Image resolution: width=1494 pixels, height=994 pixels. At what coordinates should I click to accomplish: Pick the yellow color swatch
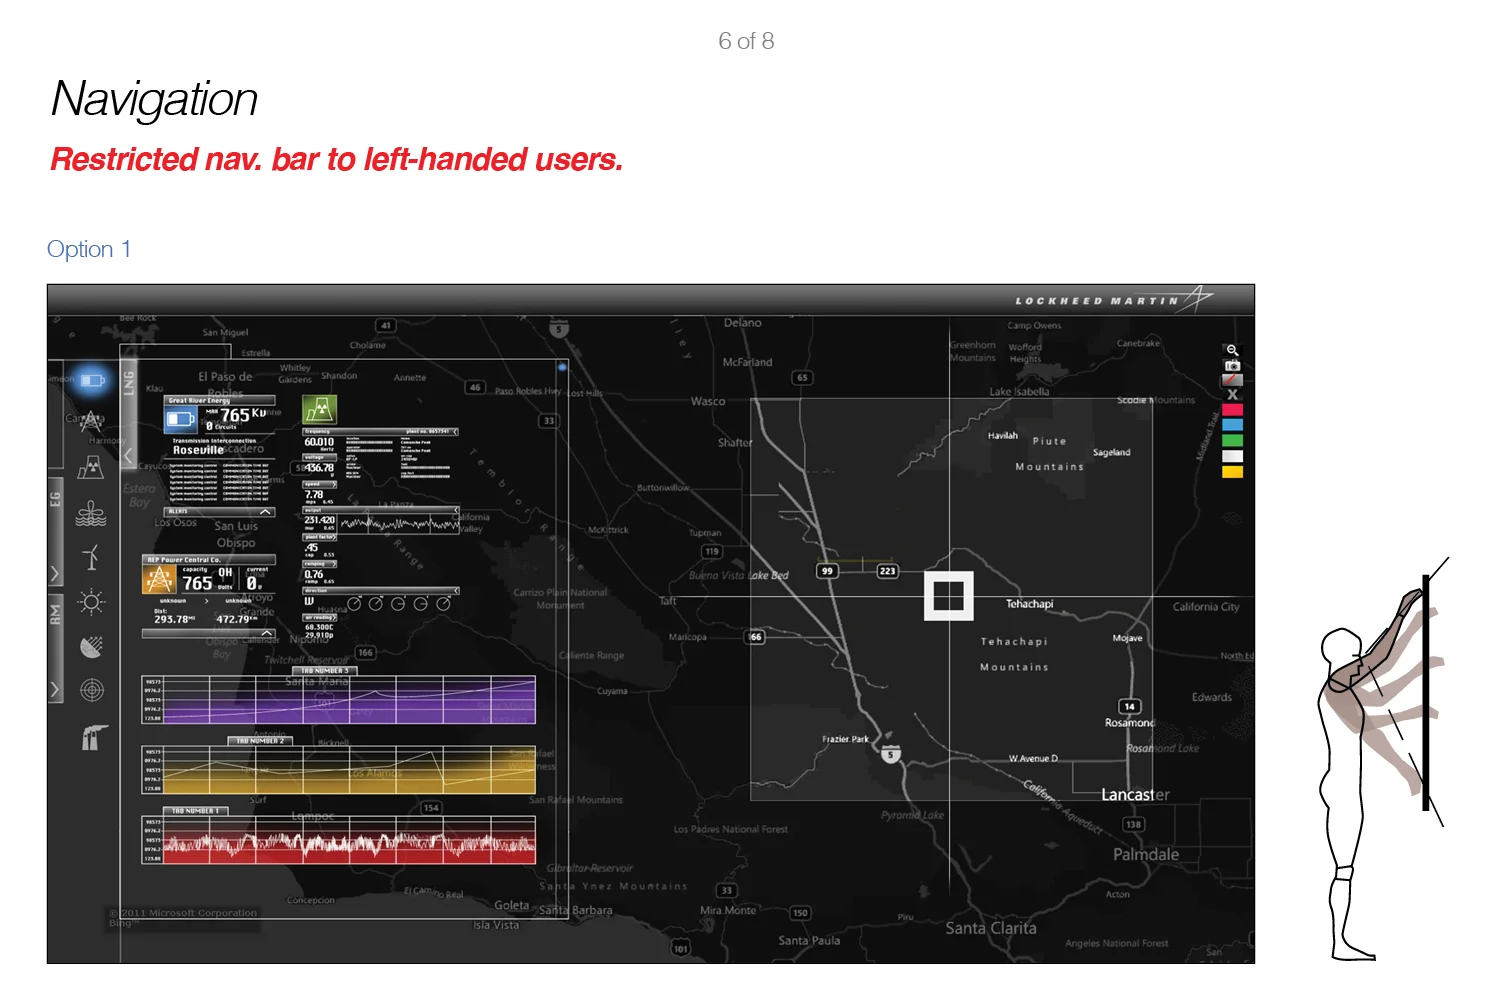1232,471
